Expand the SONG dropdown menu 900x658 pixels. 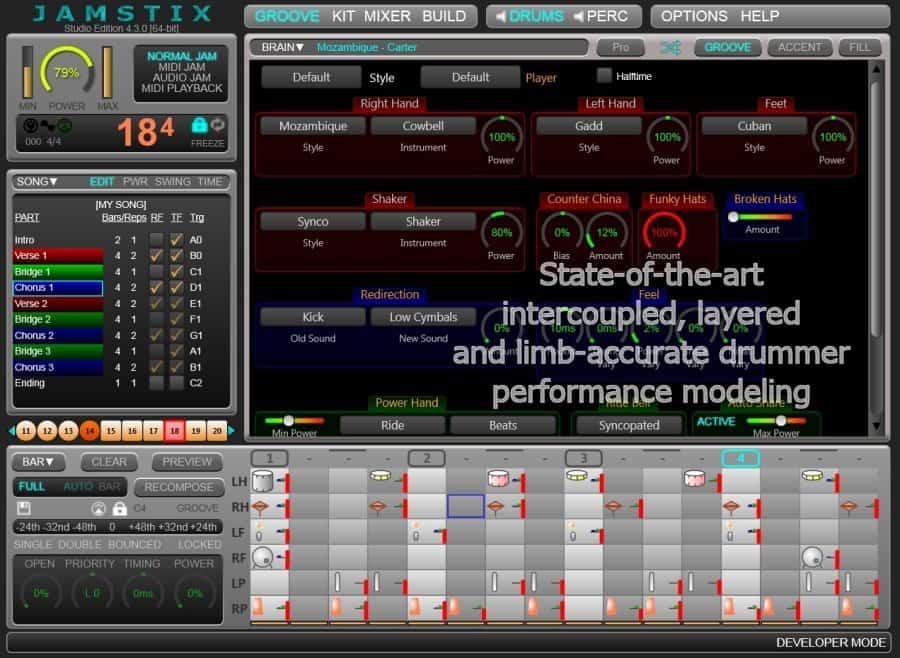[x=38, y=181]
